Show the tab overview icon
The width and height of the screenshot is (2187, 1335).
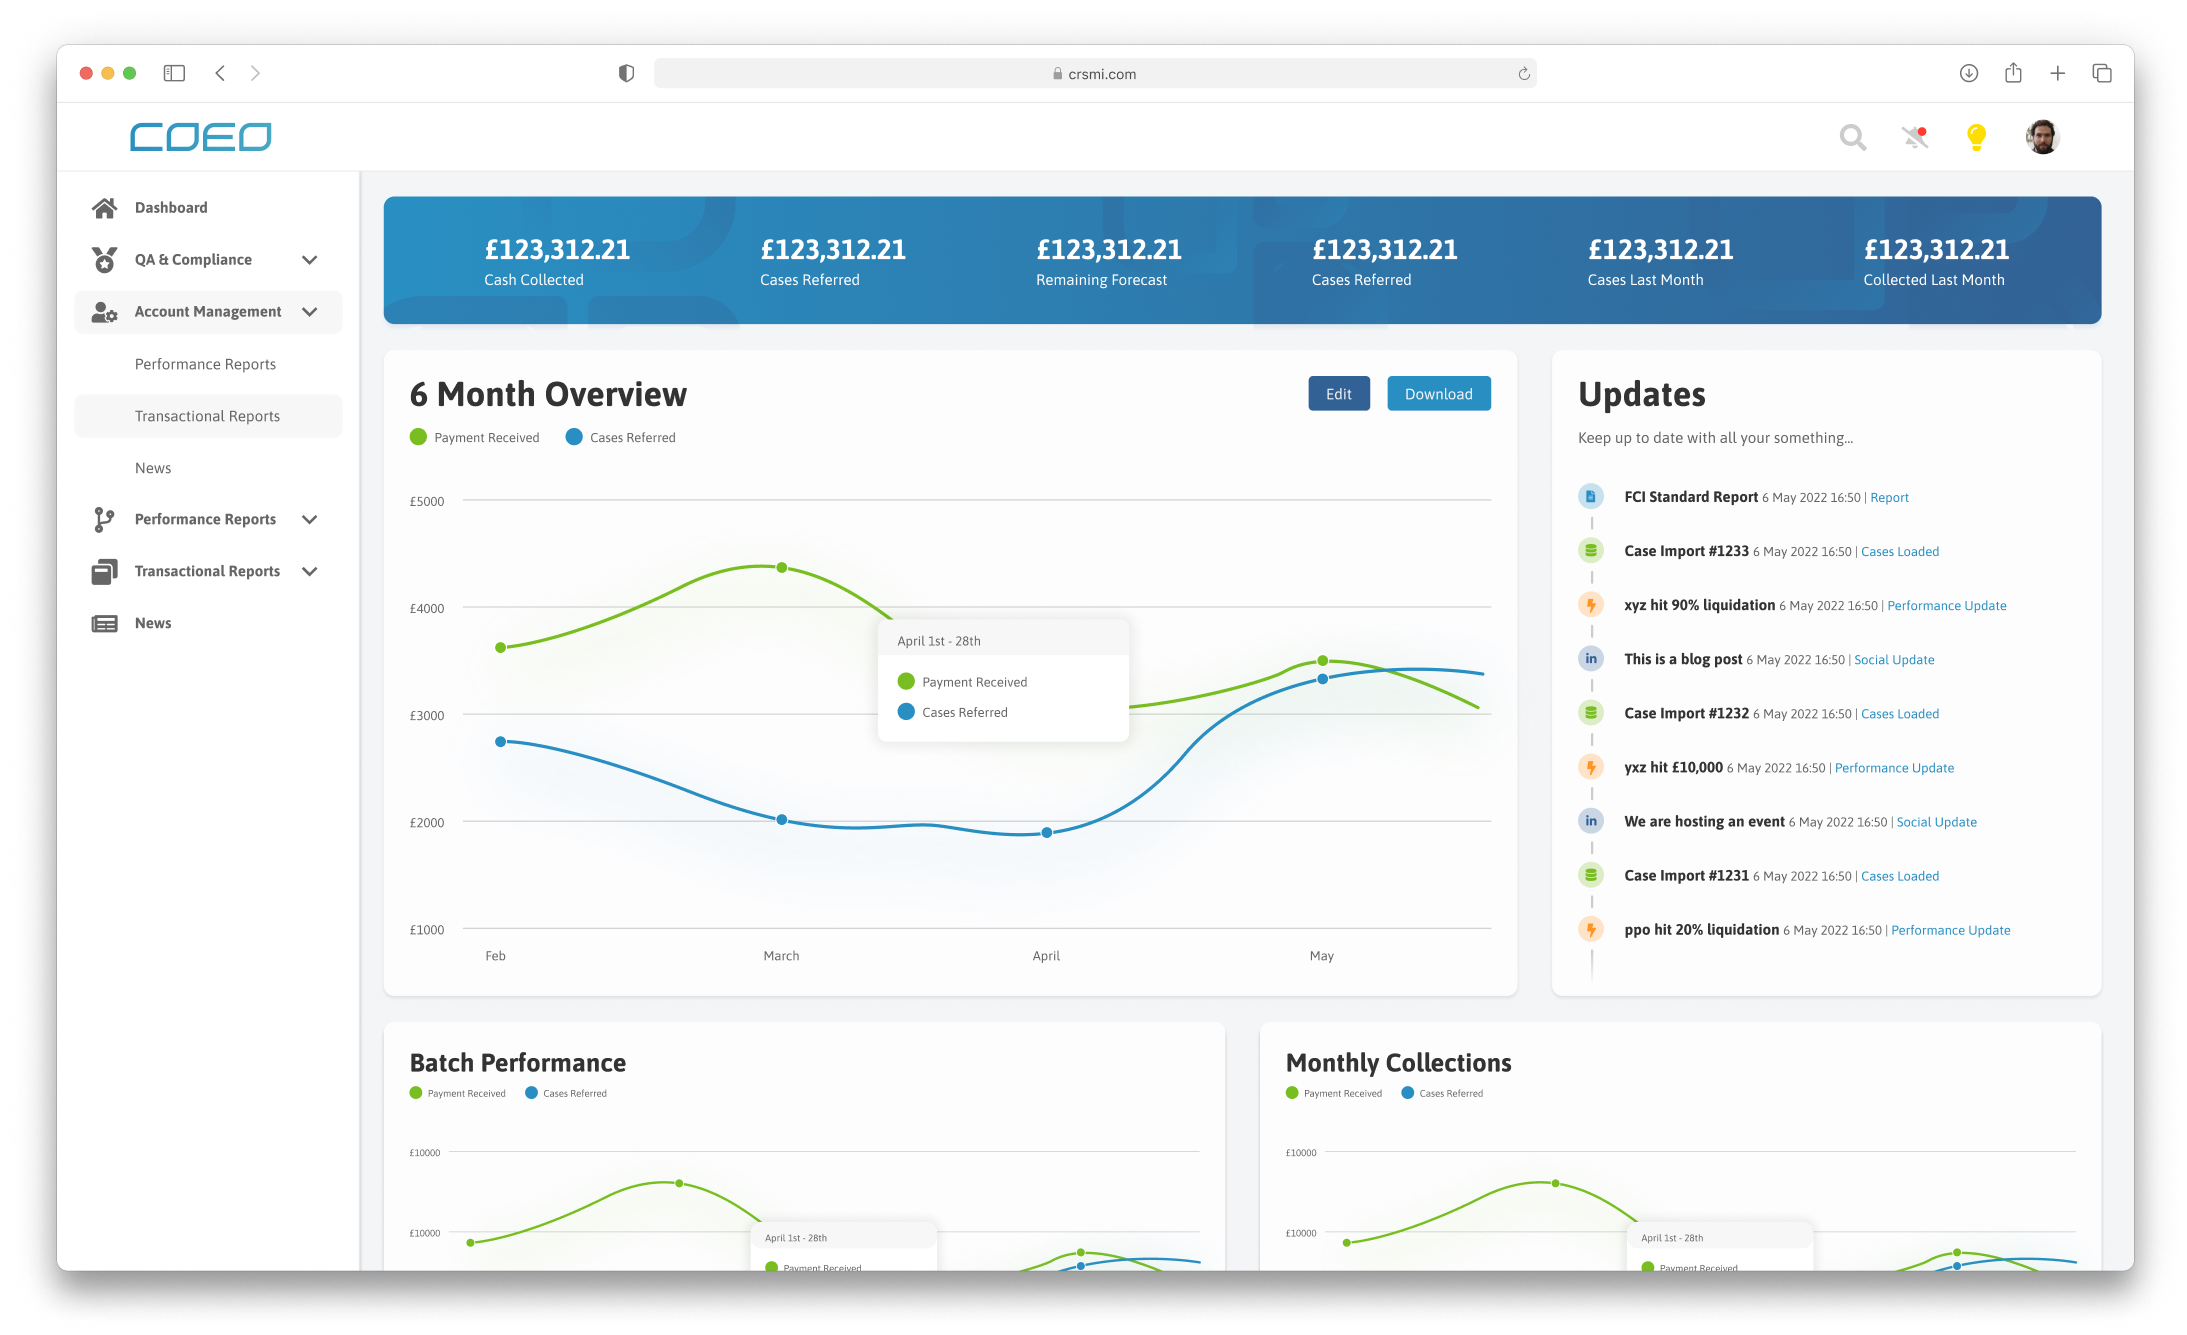pyautogui.click(x=2102, y=73)
